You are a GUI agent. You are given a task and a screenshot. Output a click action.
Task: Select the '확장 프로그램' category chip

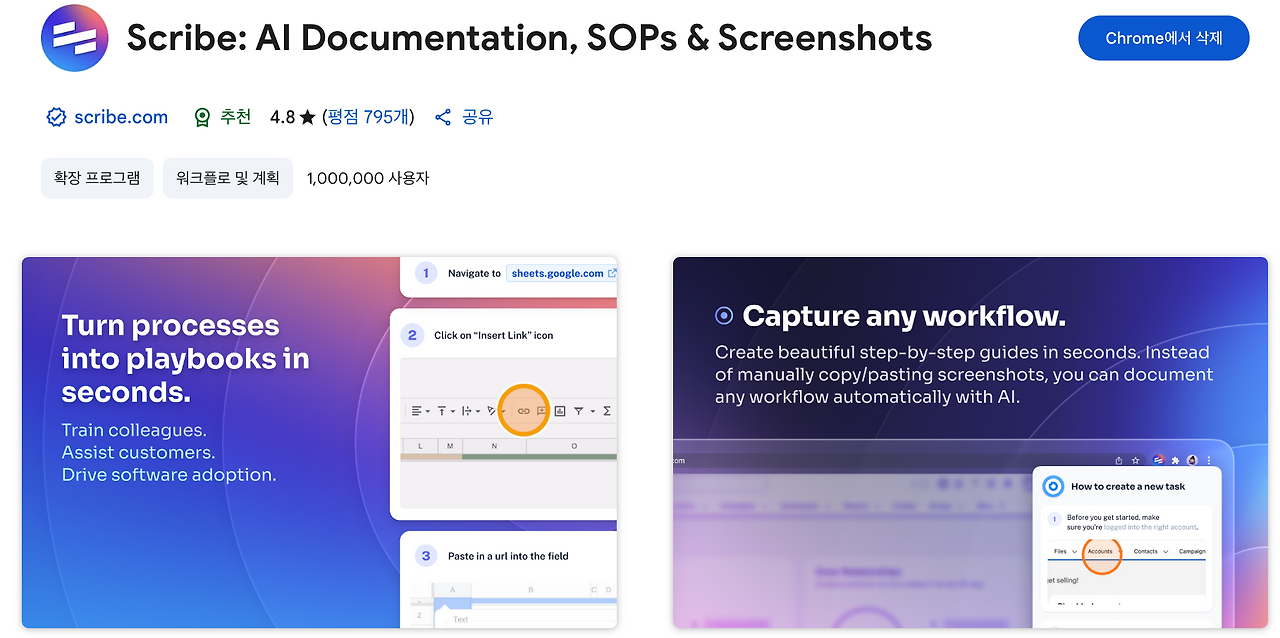97,178
